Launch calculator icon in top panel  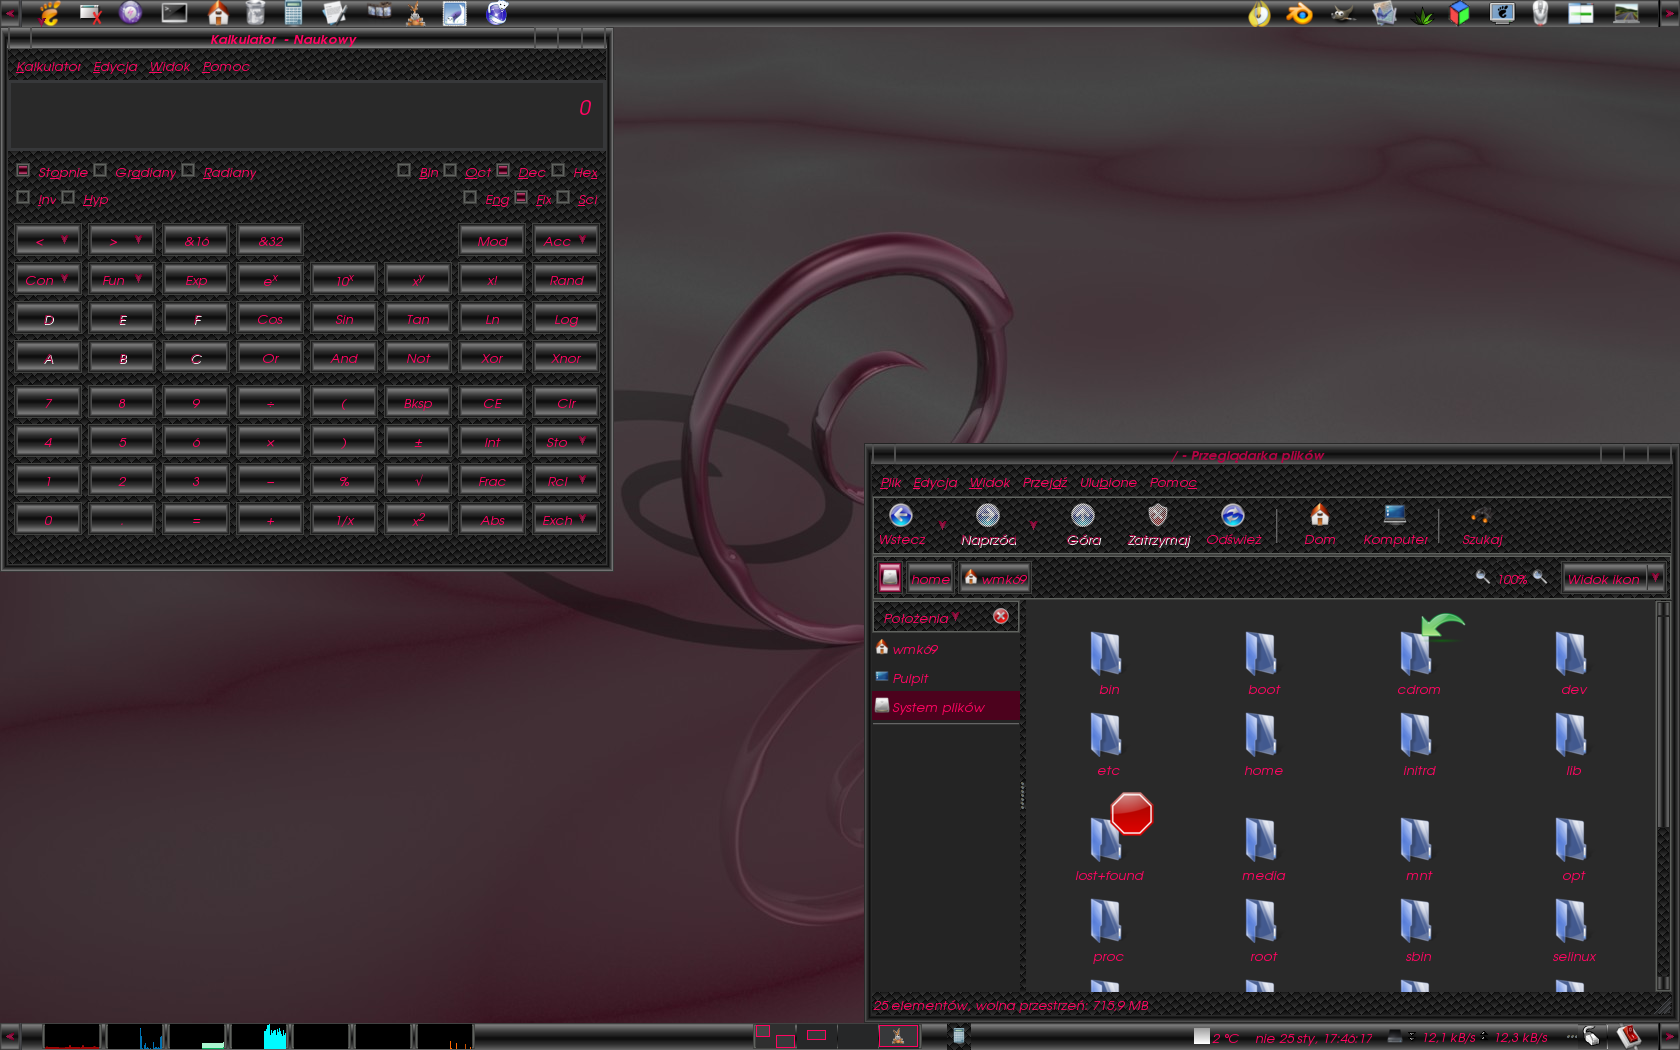tap(293, 13)
